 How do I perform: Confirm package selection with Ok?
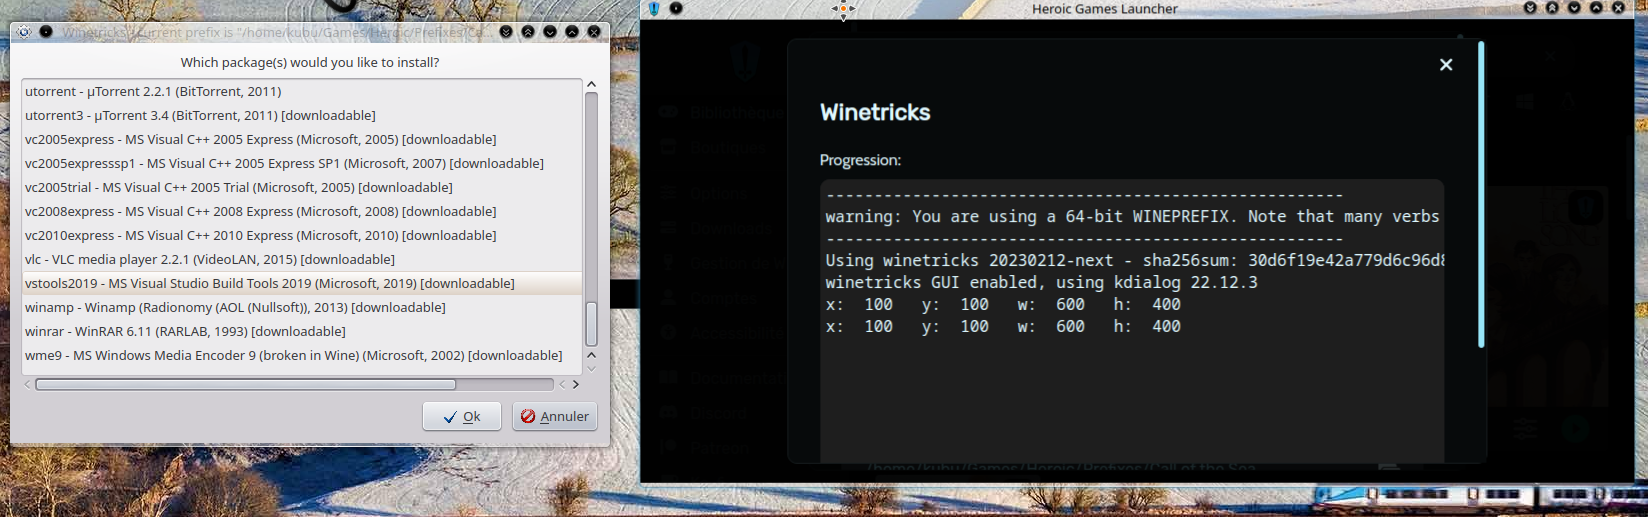tap(462, 416)
